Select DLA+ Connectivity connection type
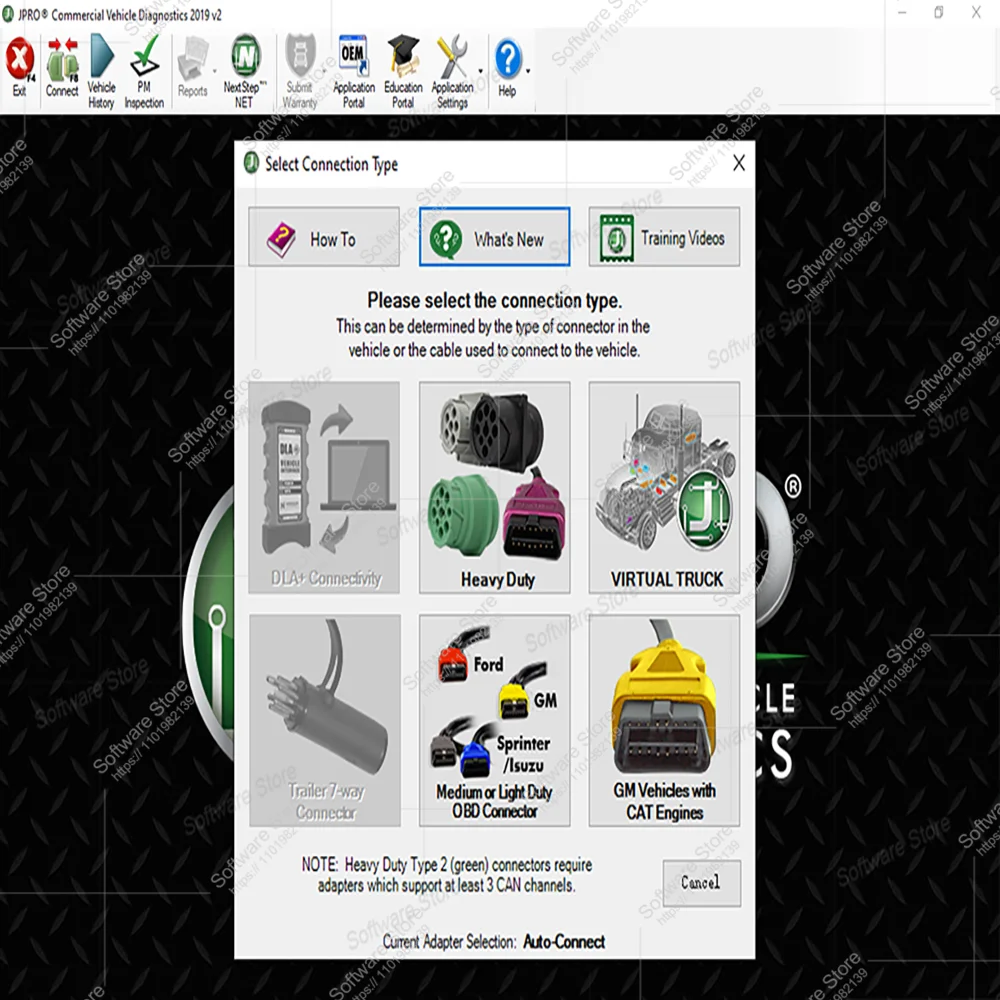 [324, 488]
